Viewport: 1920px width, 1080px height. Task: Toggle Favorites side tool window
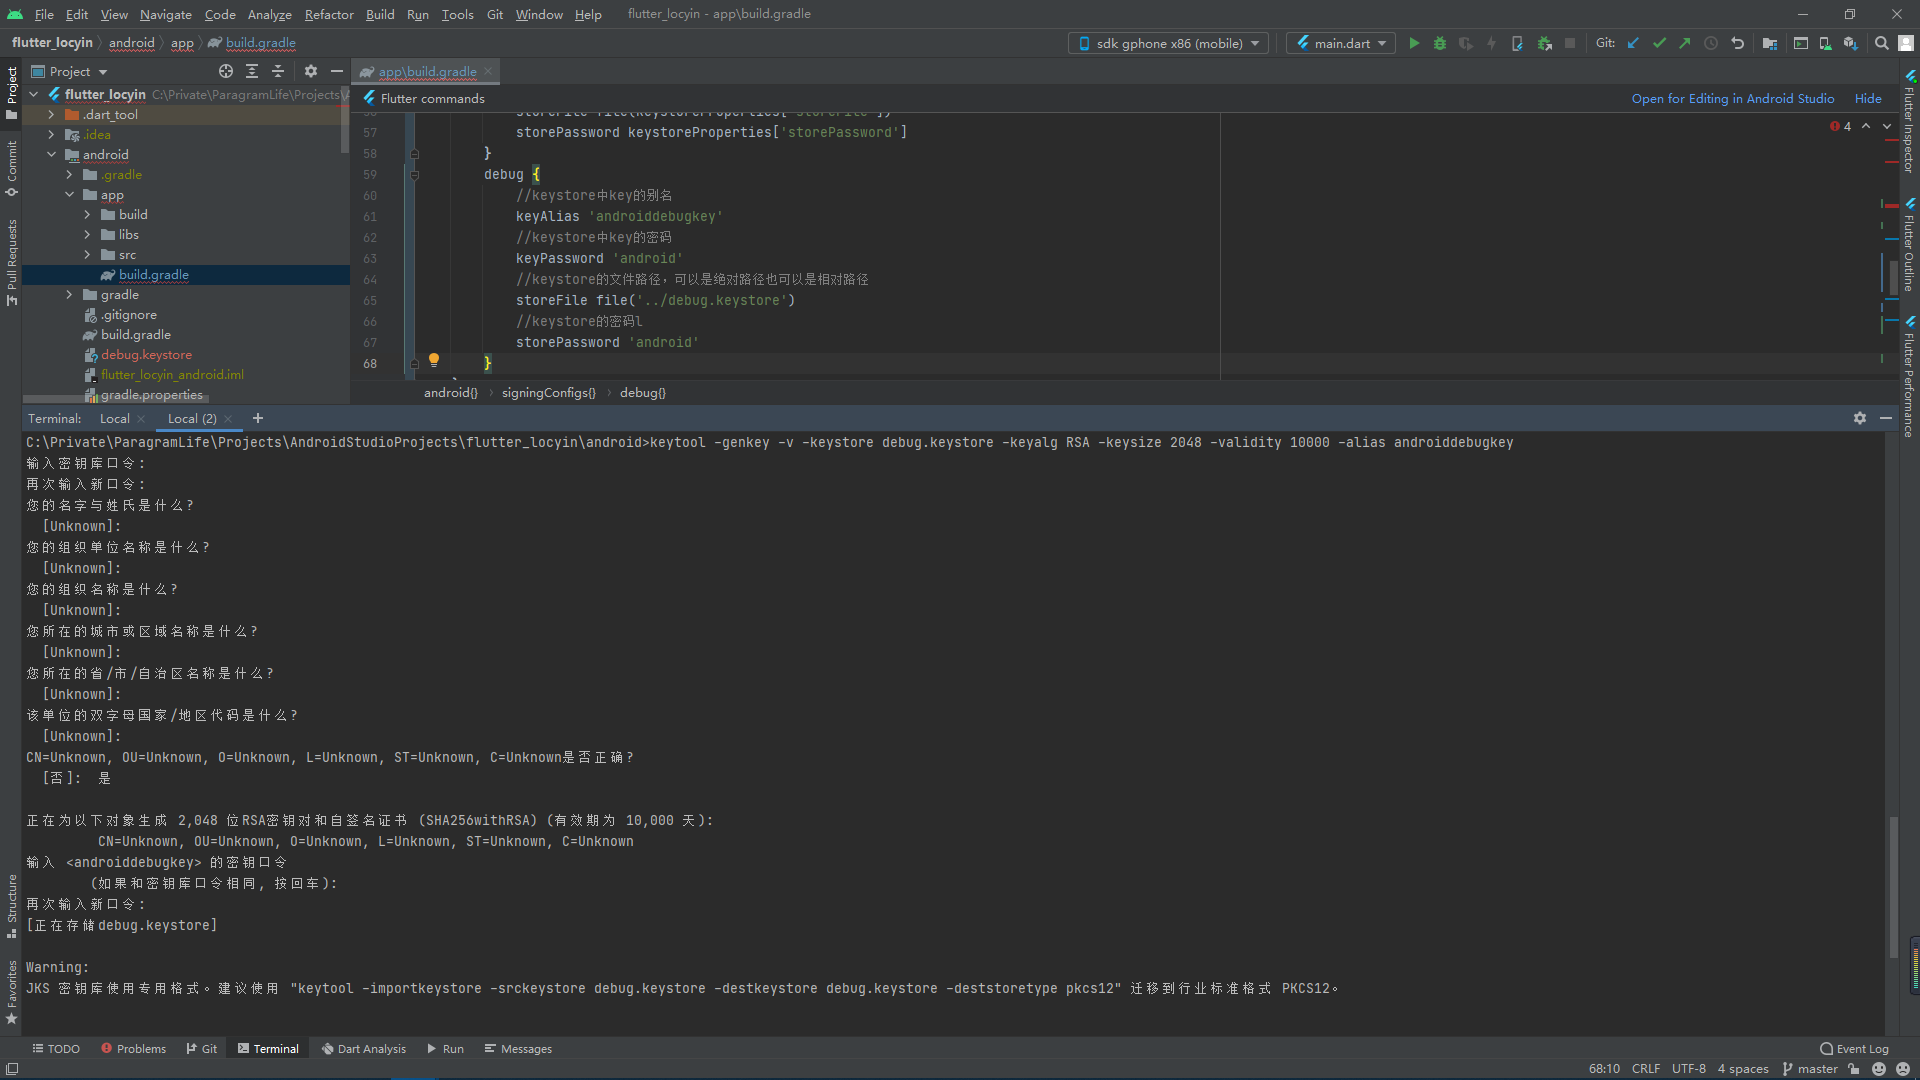point(12,992)
